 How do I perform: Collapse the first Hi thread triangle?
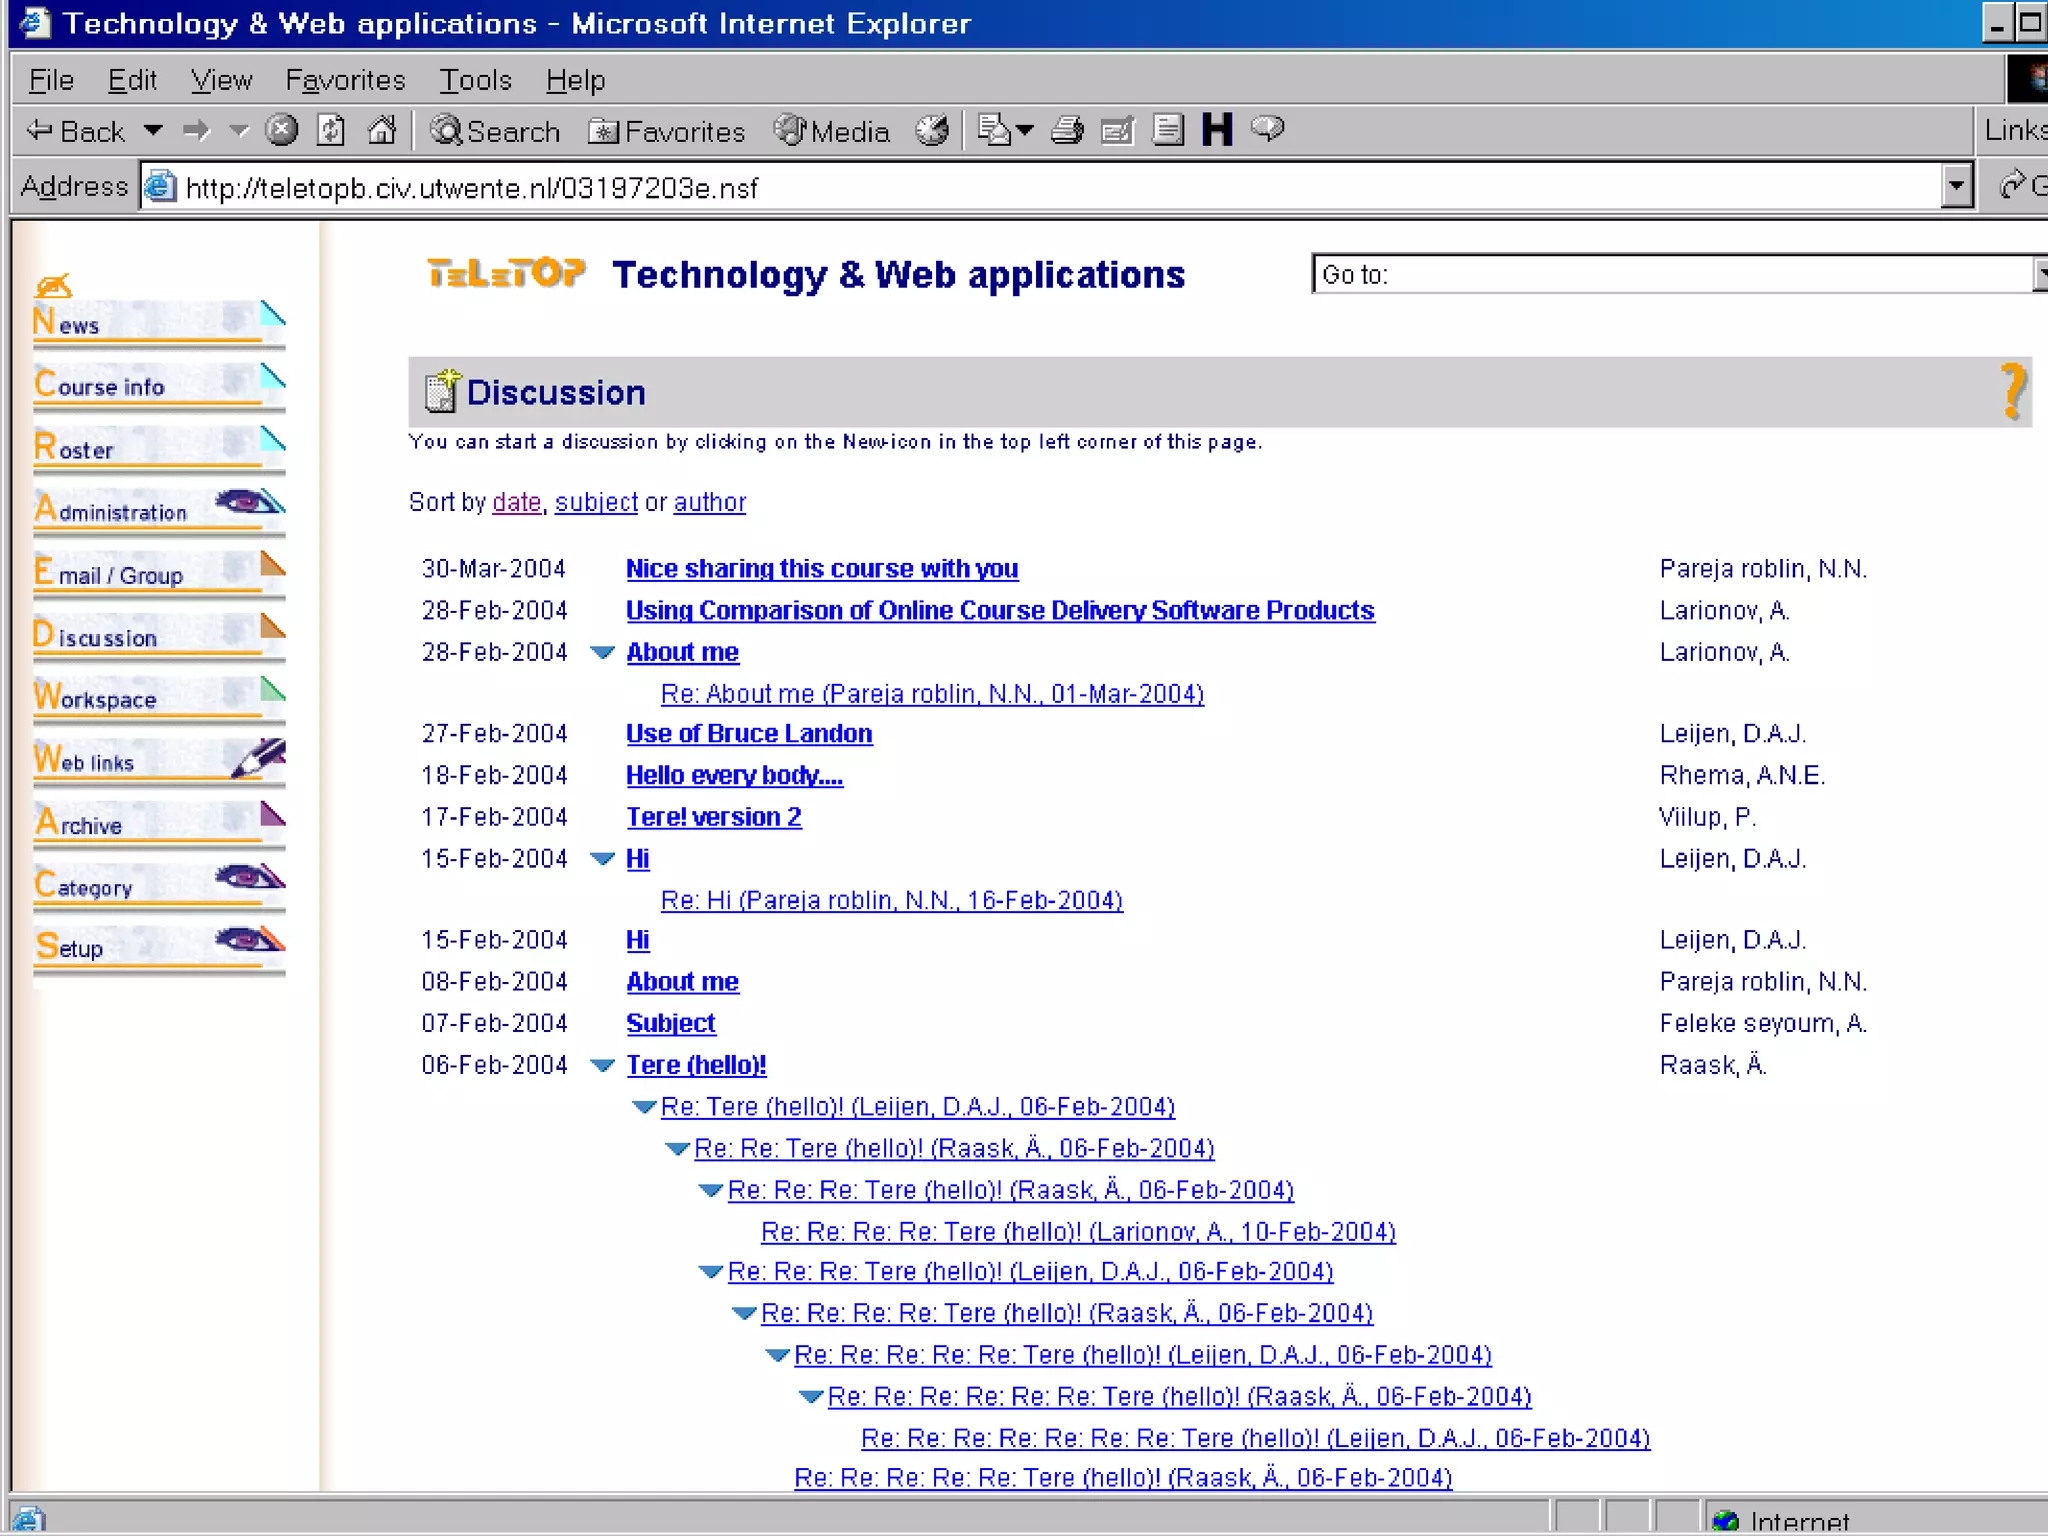click(x=602, y=859)
